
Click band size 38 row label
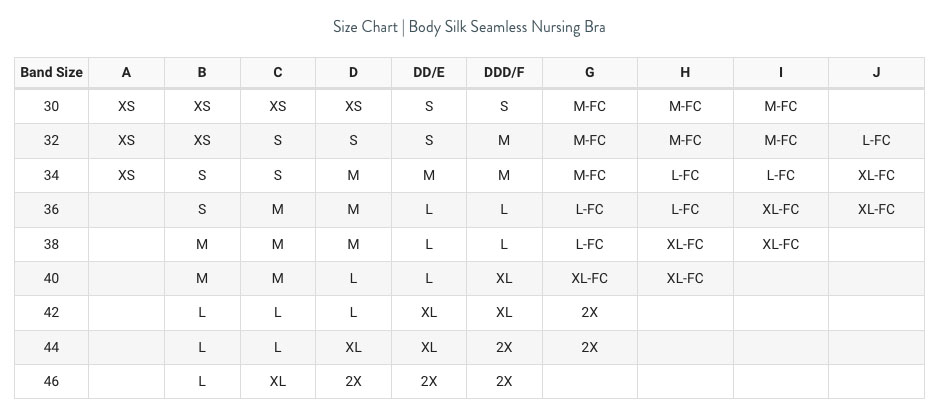[x=51, y=244]
